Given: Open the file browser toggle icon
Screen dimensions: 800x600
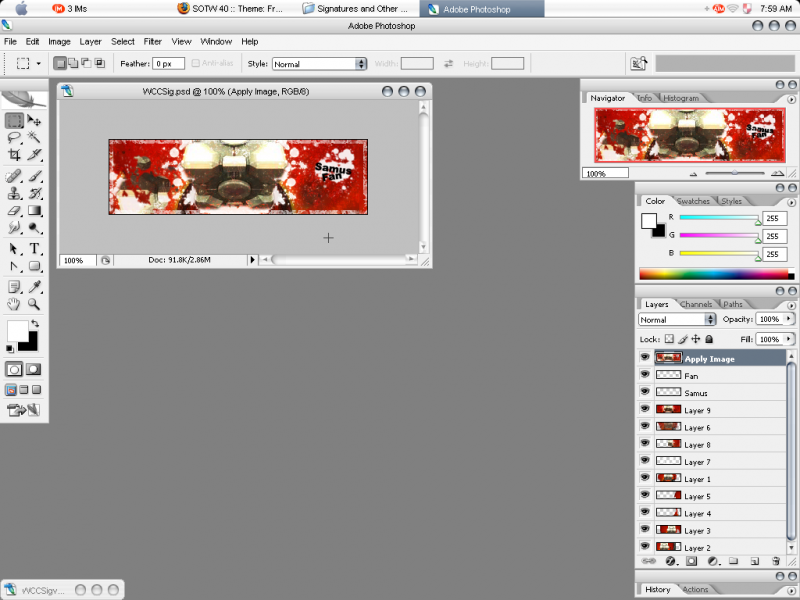Looking at the screenshot, I should (x=639, y=63).
